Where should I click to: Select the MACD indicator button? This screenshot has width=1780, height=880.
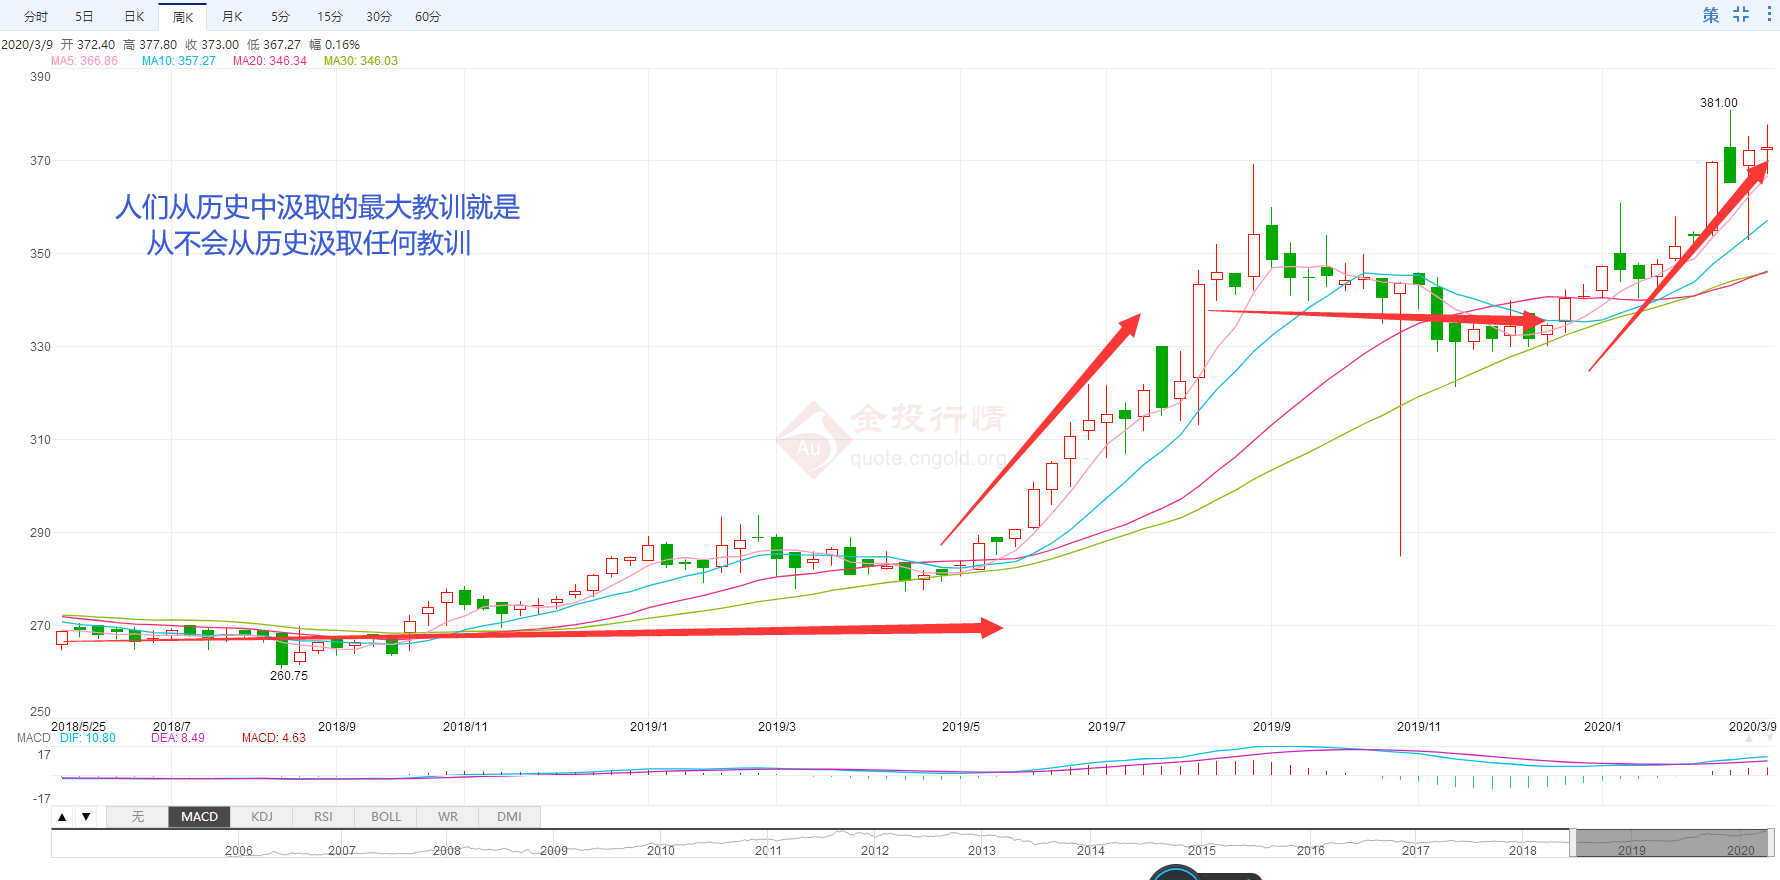point(200,817)
